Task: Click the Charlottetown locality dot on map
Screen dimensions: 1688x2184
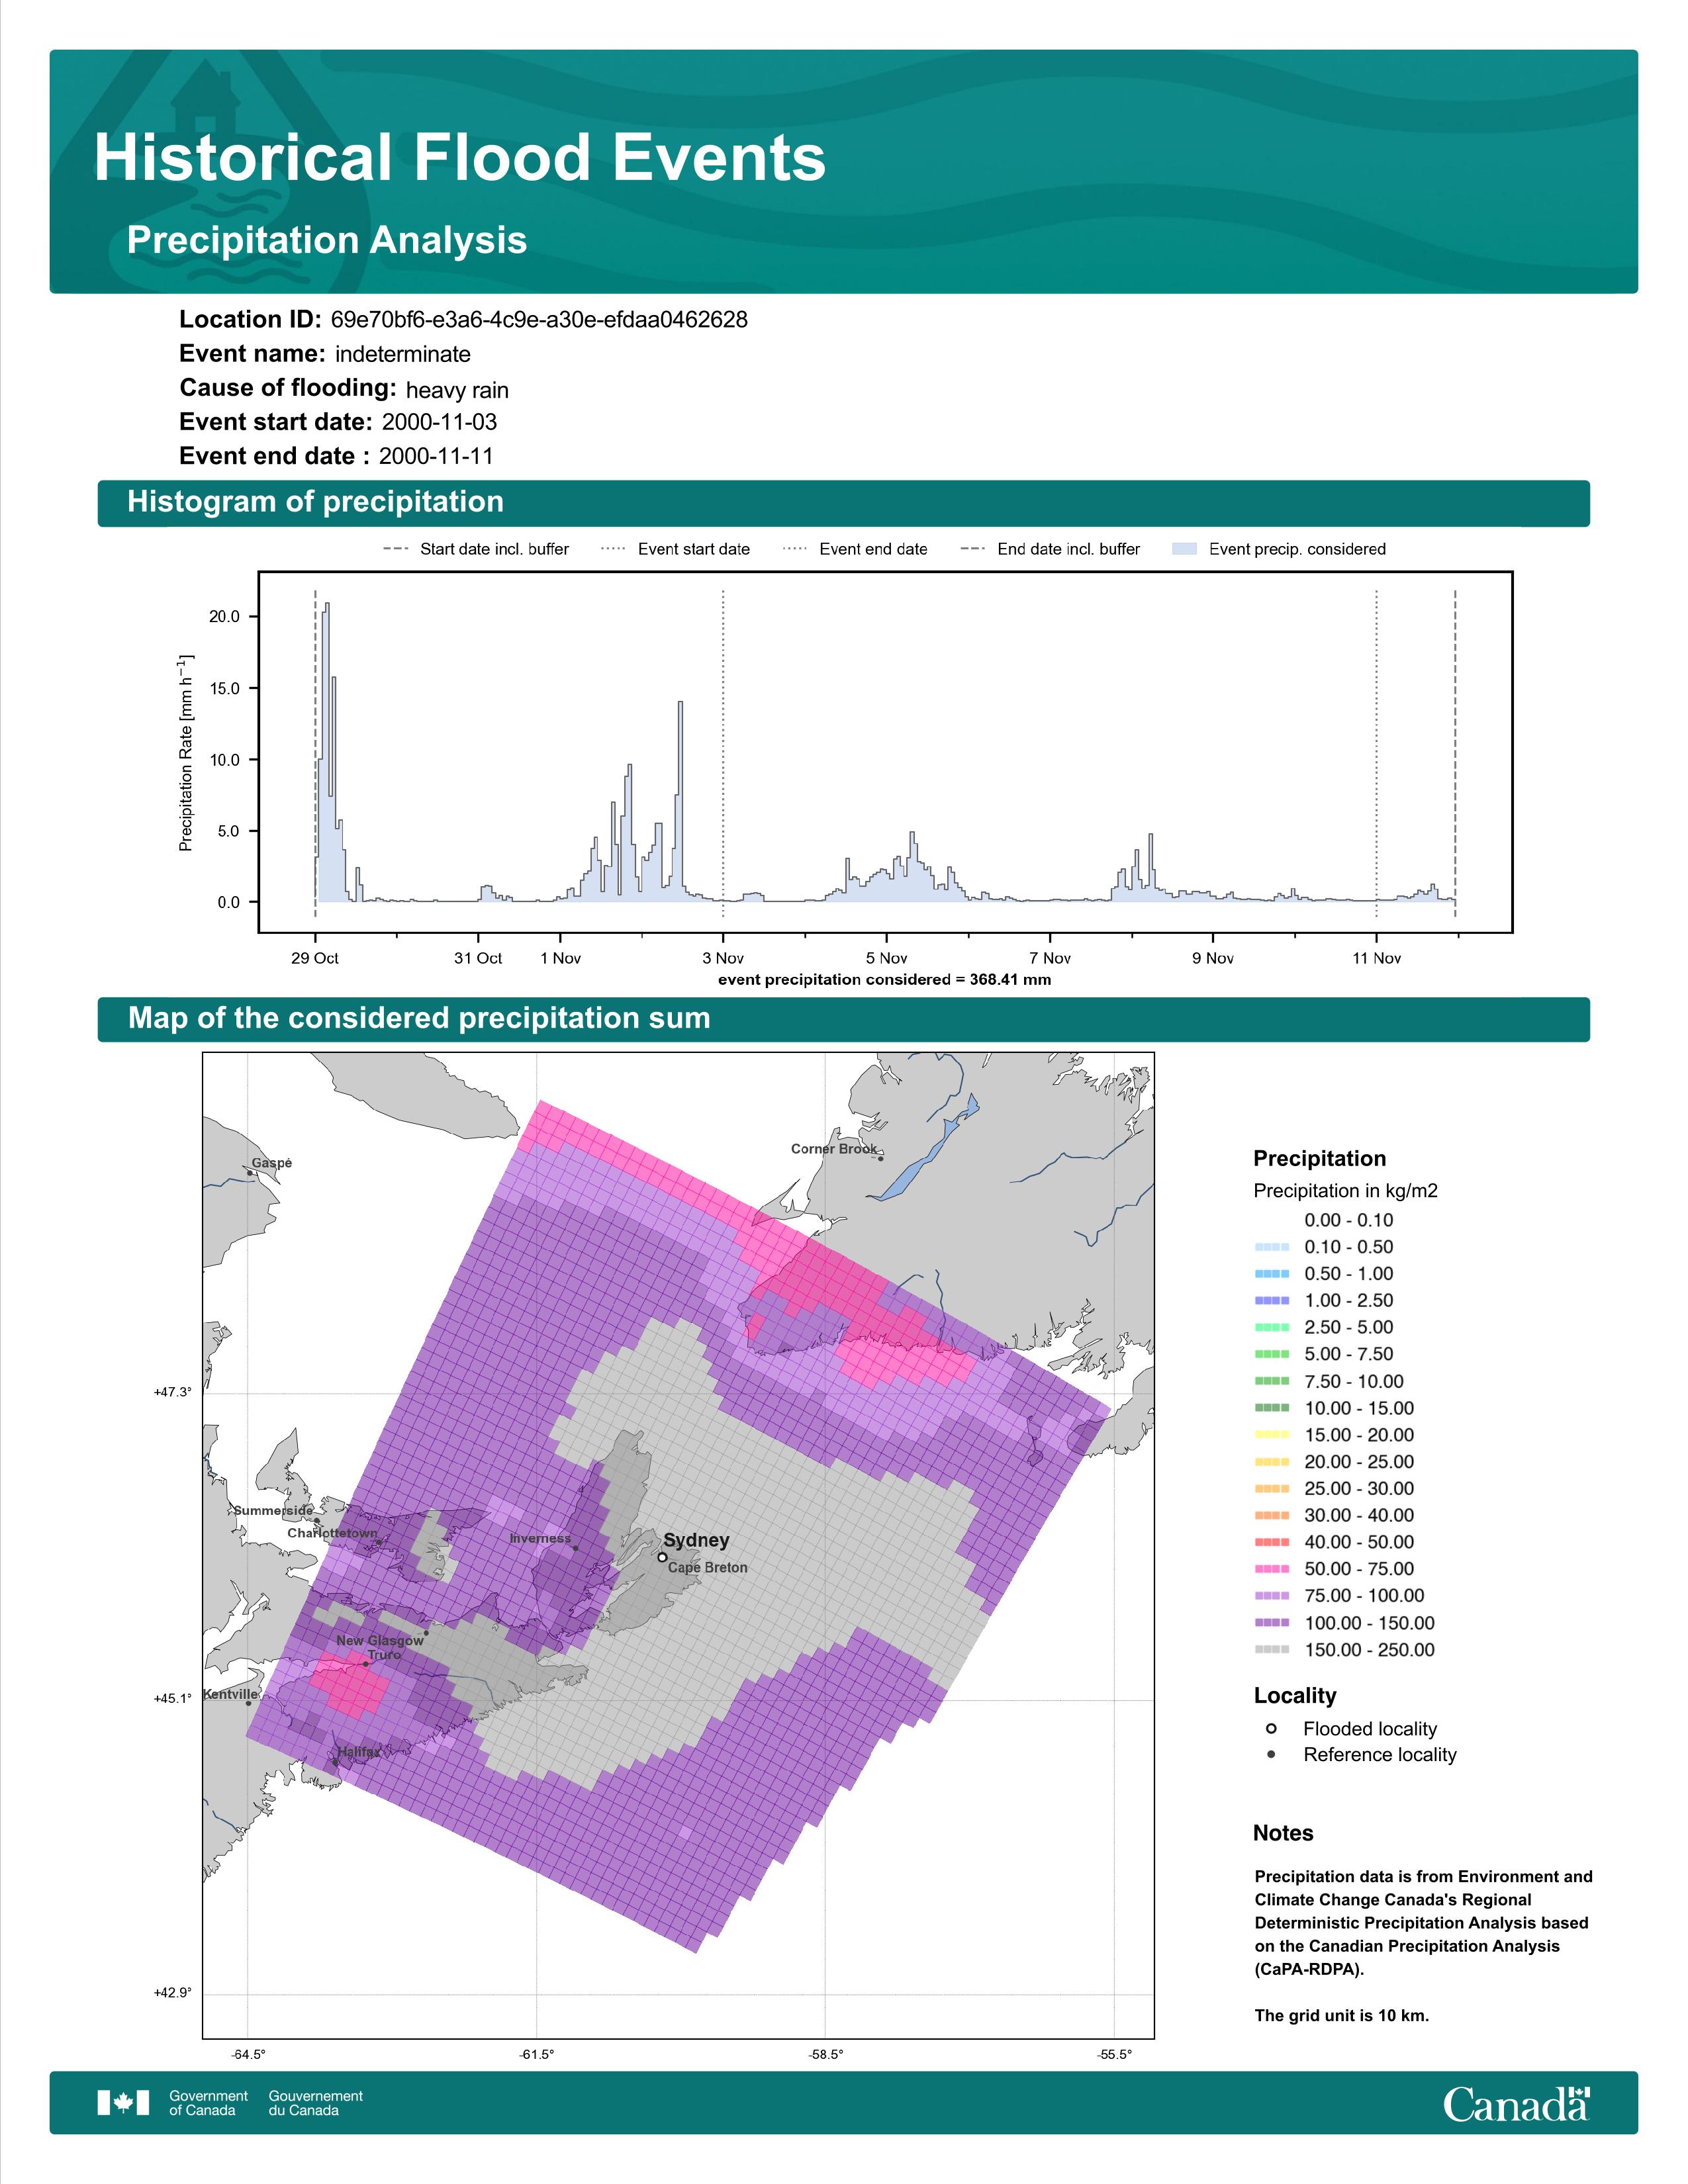Action: pos(379,1542)
